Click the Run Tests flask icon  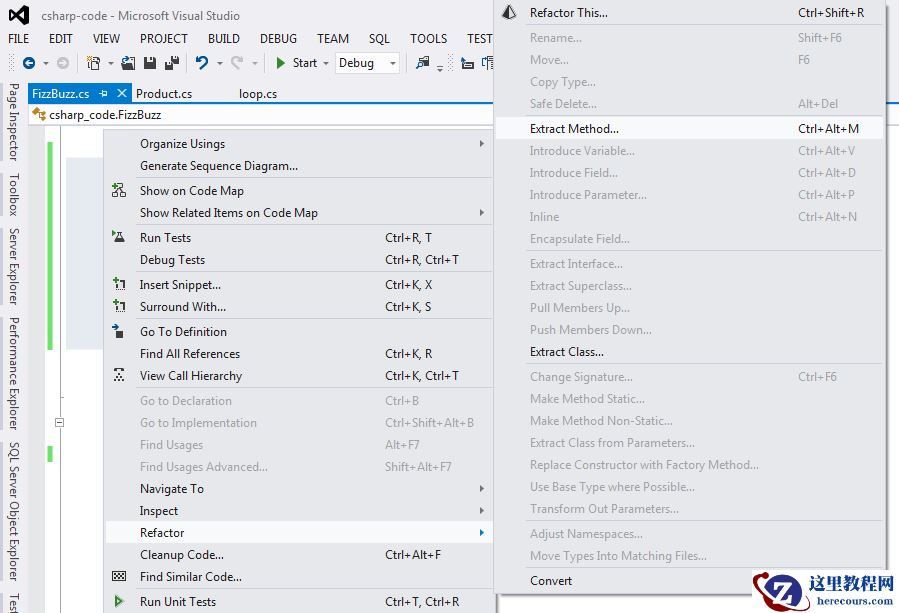119,237
